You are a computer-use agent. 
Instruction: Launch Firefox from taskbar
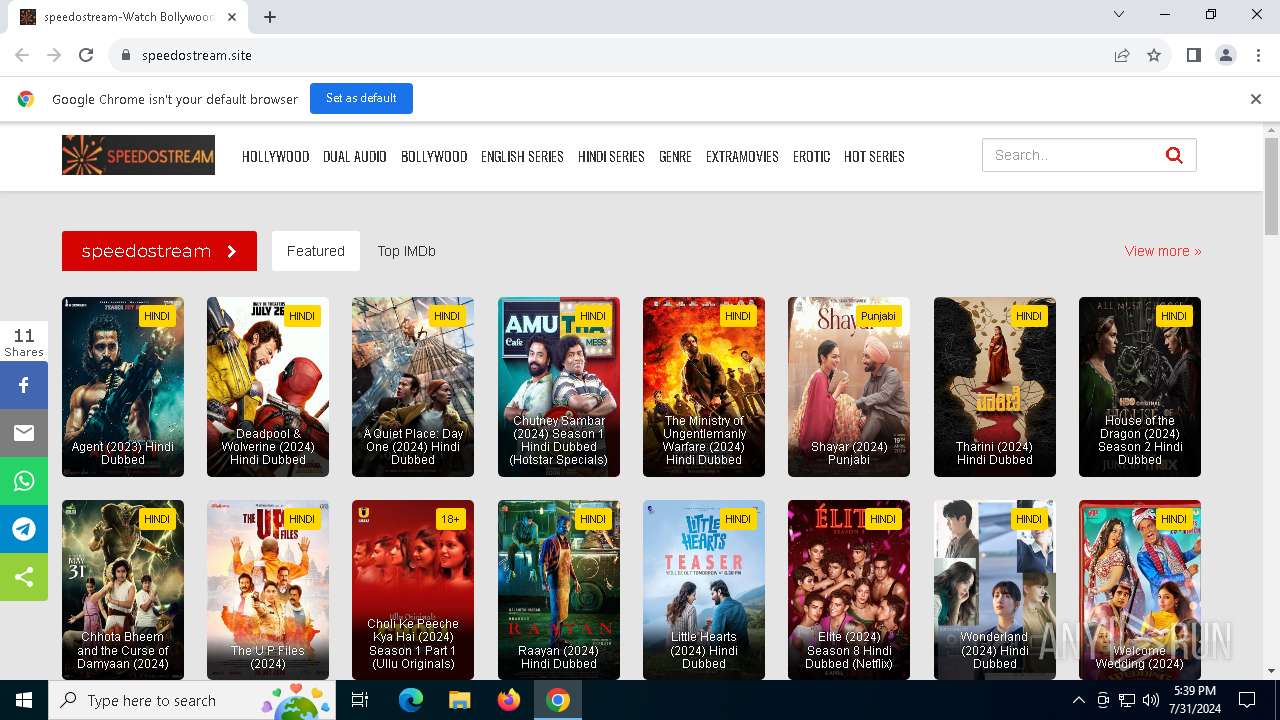point(509,700)
